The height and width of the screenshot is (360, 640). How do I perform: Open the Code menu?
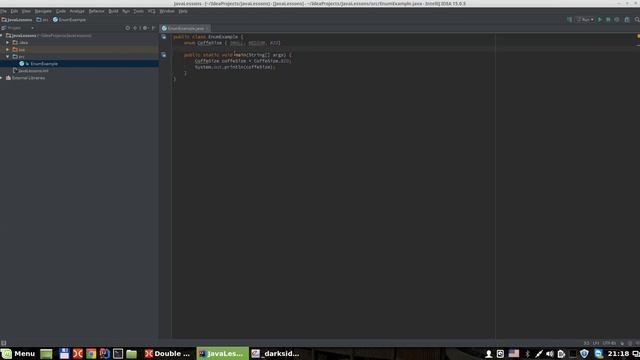[61, 11]
